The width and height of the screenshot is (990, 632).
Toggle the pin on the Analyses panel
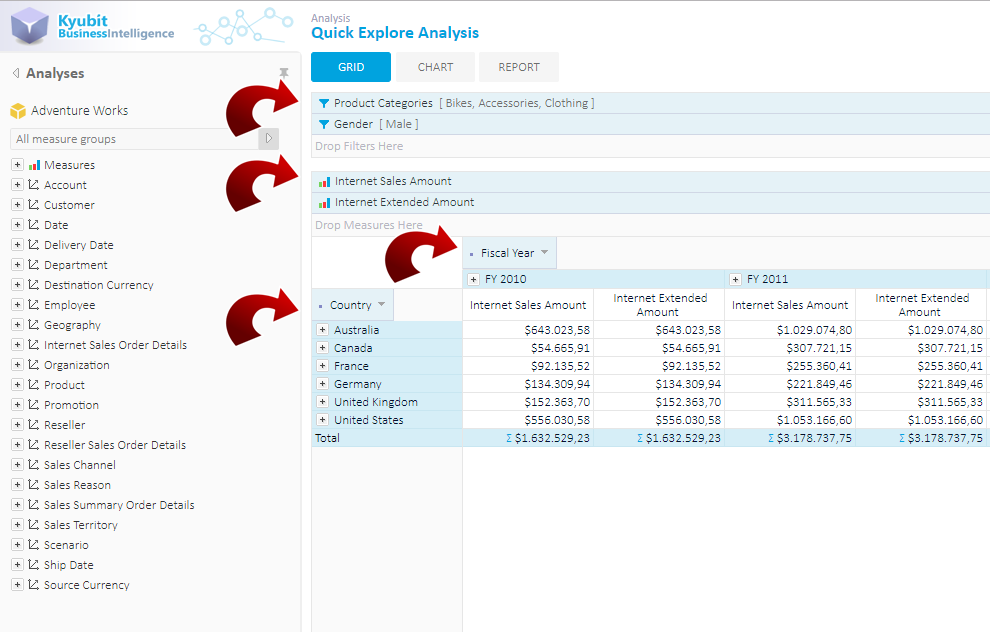(x=283, y=72)
